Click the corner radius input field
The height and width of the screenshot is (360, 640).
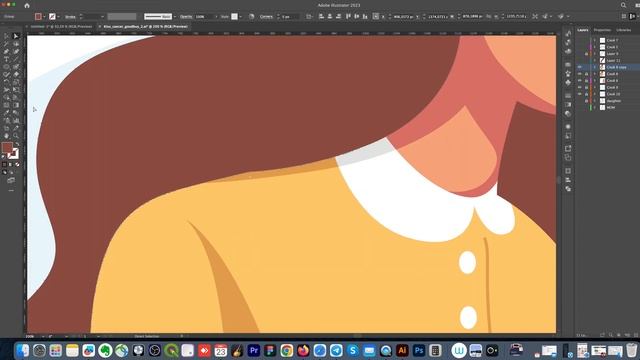pyautogui.click(x=291, y=17)
